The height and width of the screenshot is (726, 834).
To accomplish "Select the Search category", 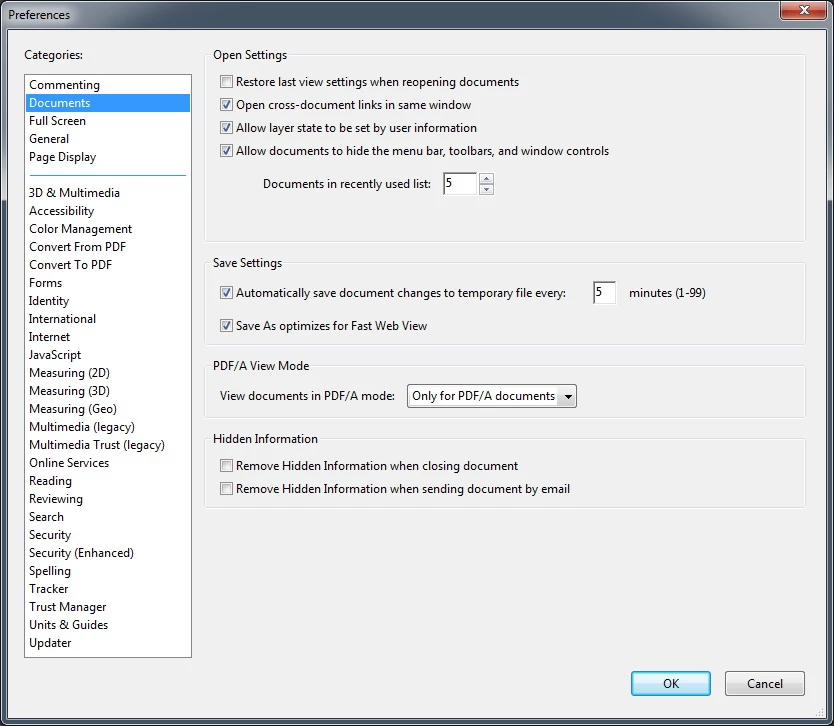I will 108,517.
